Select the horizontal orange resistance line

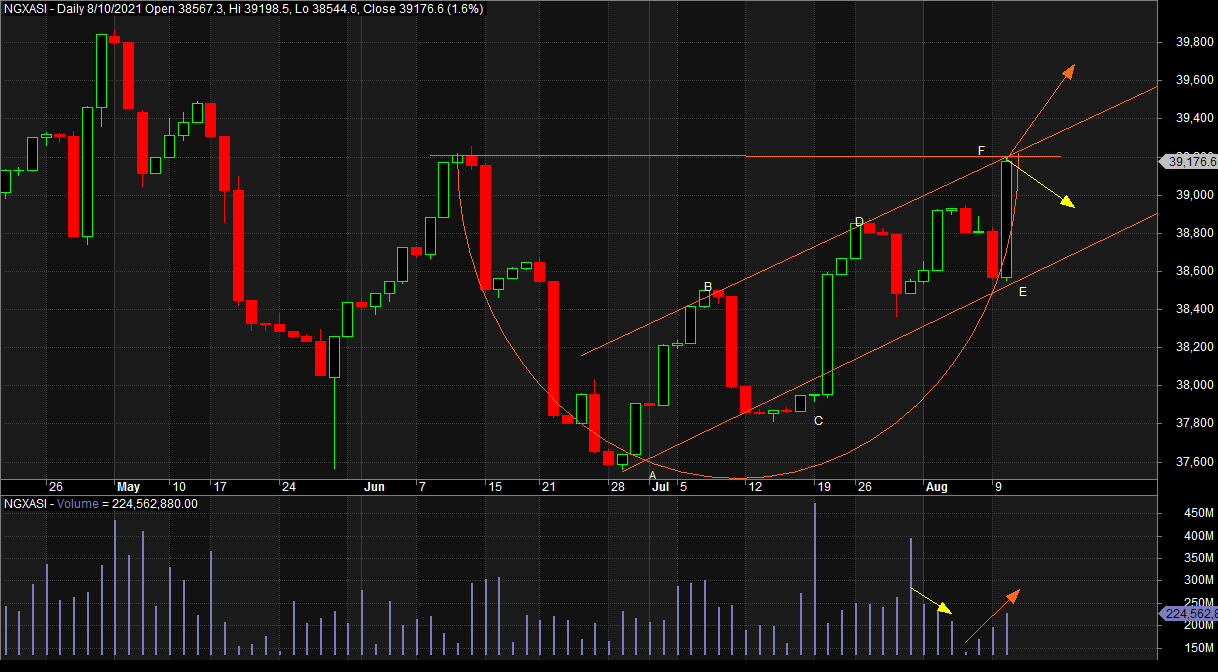[600, 156]
